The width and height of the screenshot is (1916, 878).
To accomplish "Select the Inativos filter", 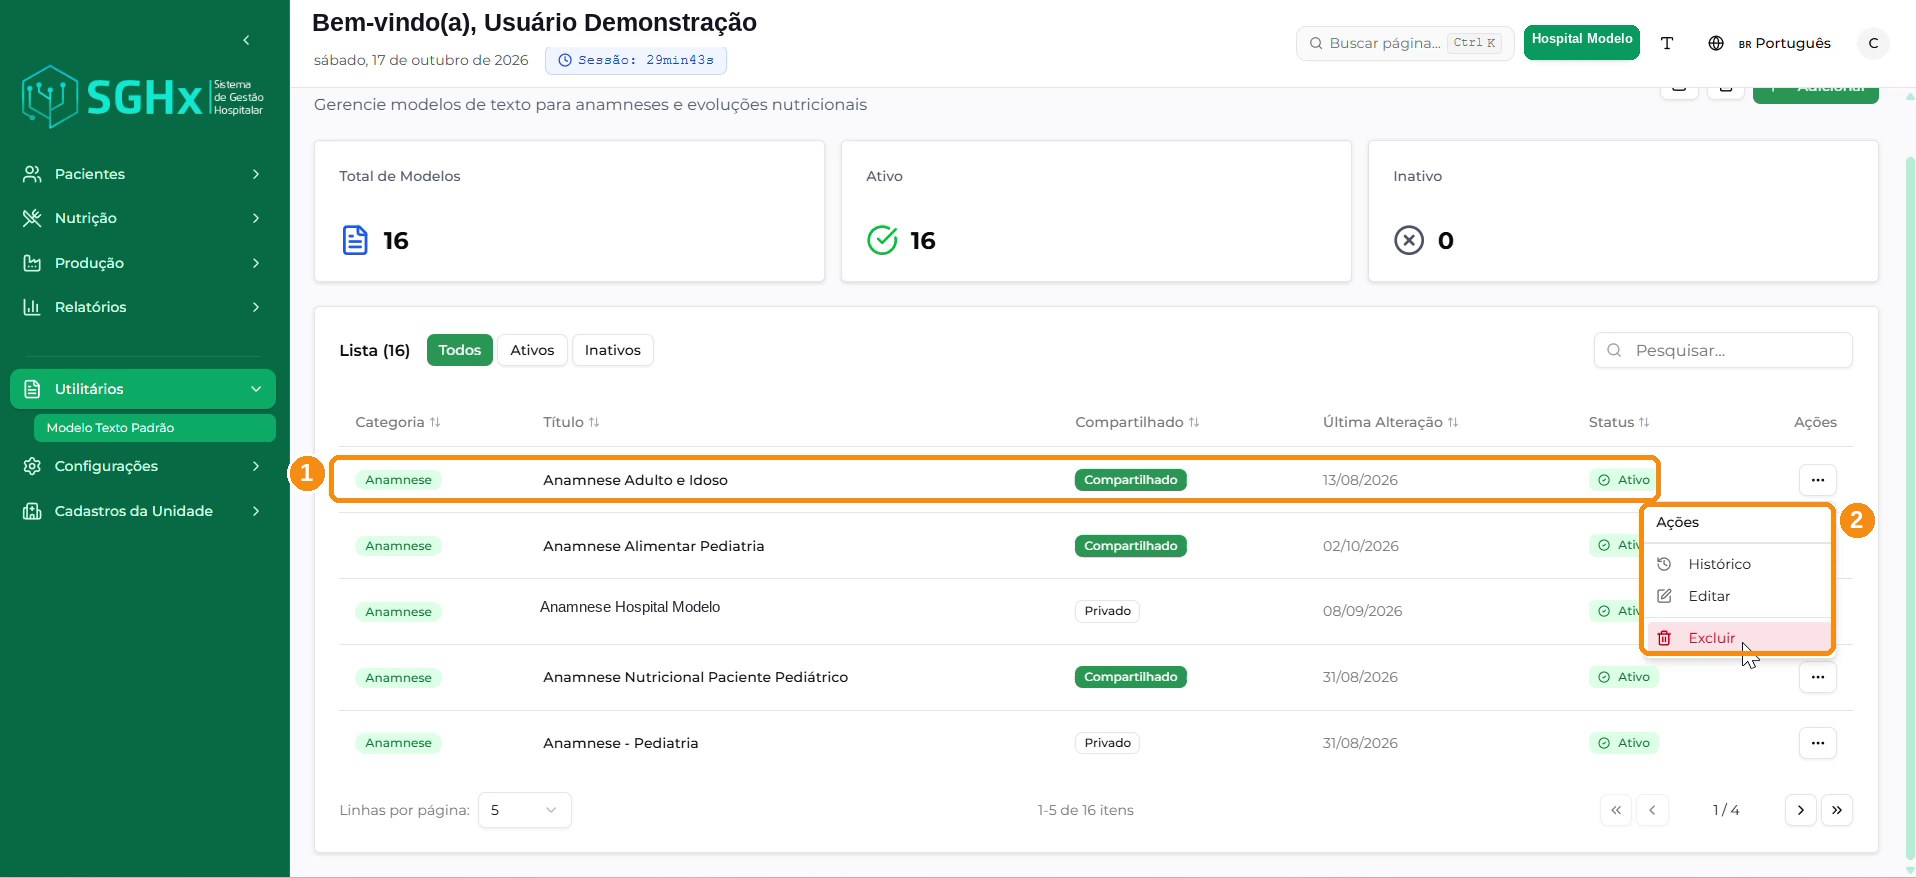I will coord(613,350).
